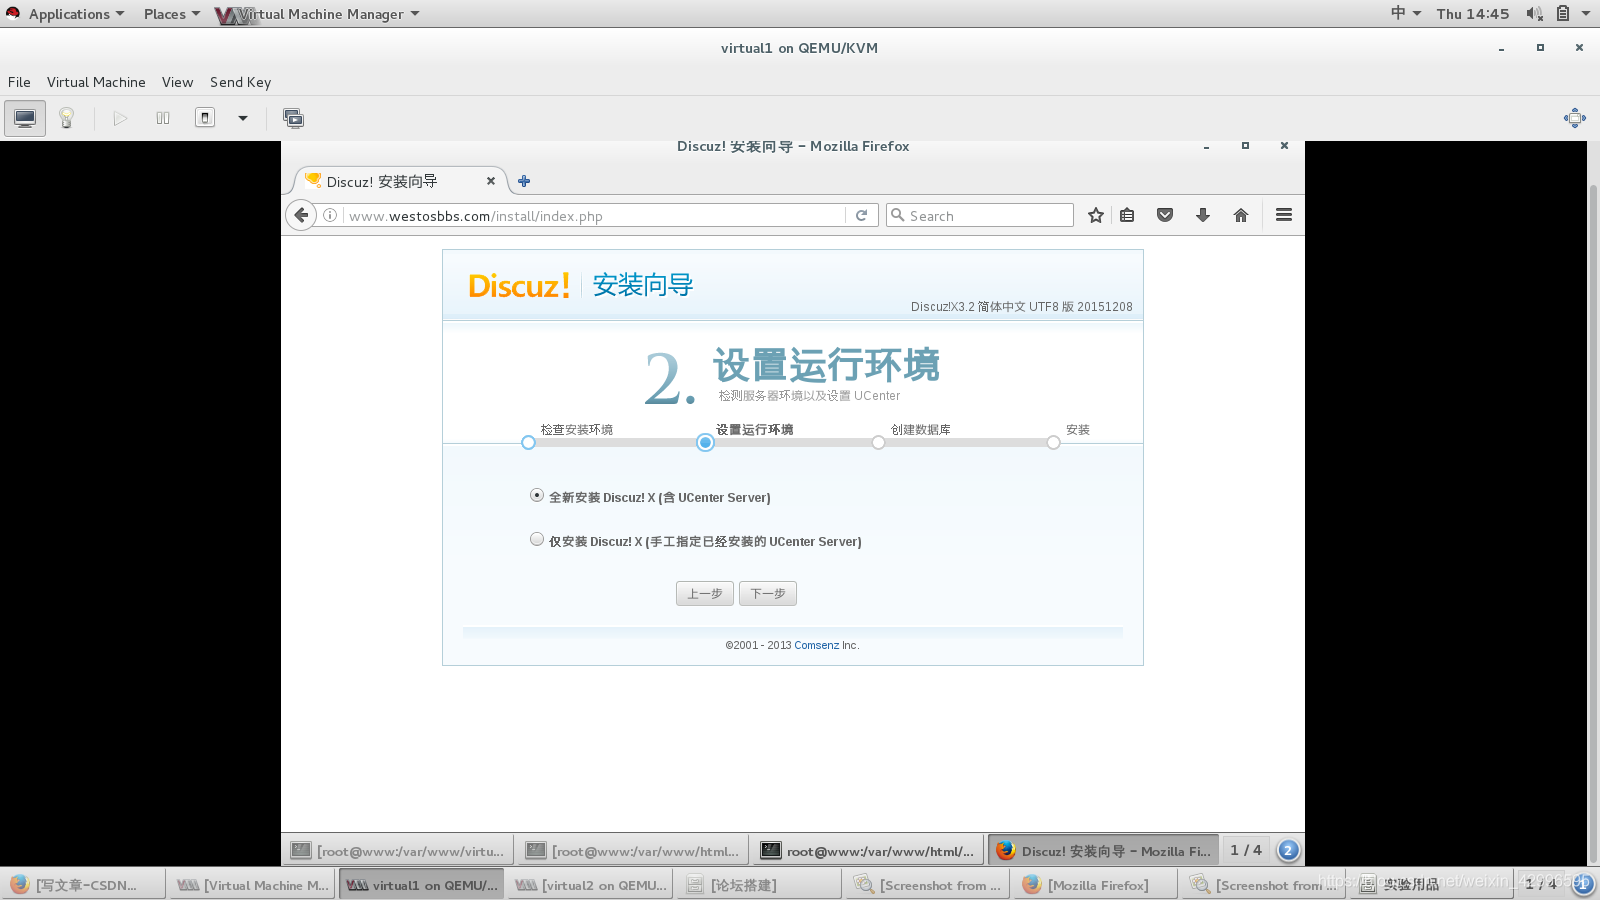The height and width of the screenshot is (900, 1600).
Task: Switch to 写文章-CSDN host taskbar window
Action: click(x=84, y=884)
